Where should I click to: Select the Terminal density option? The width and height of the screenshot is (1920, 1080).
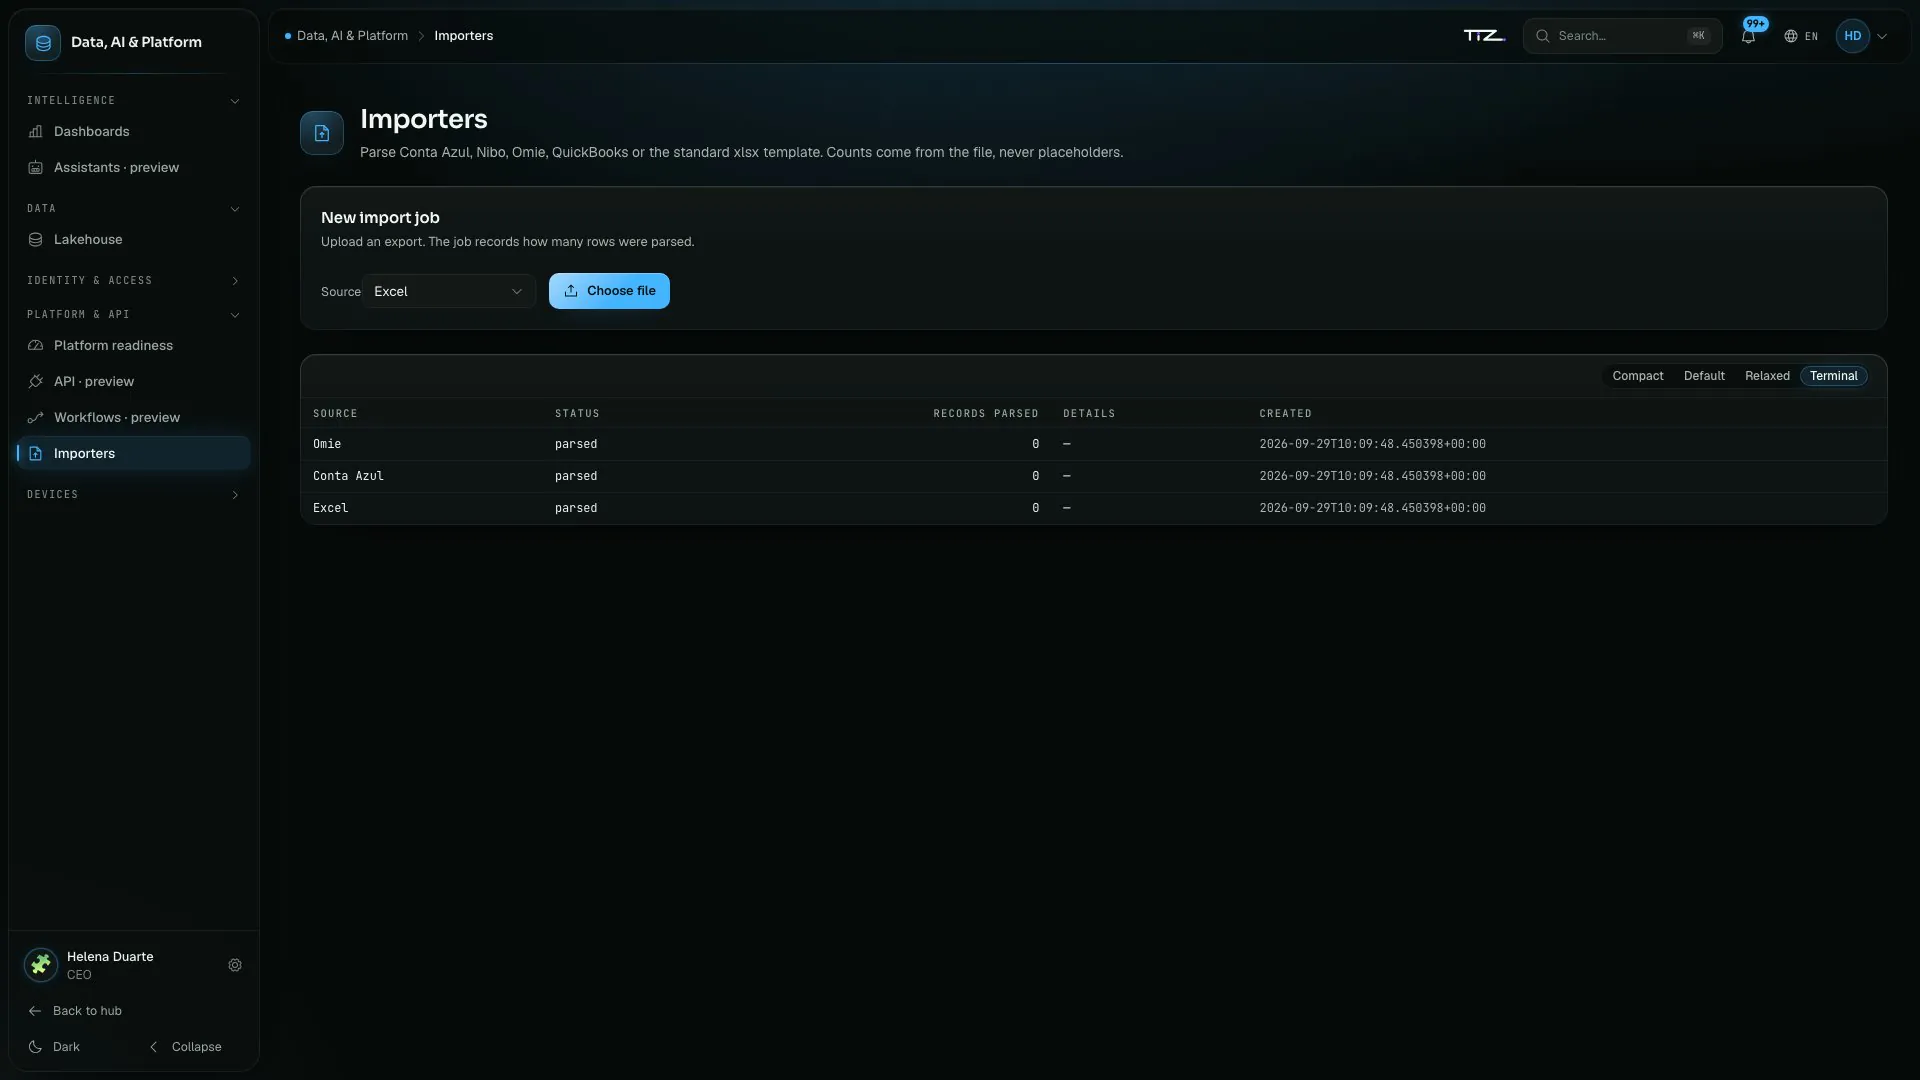click(x=1833, y=376)
